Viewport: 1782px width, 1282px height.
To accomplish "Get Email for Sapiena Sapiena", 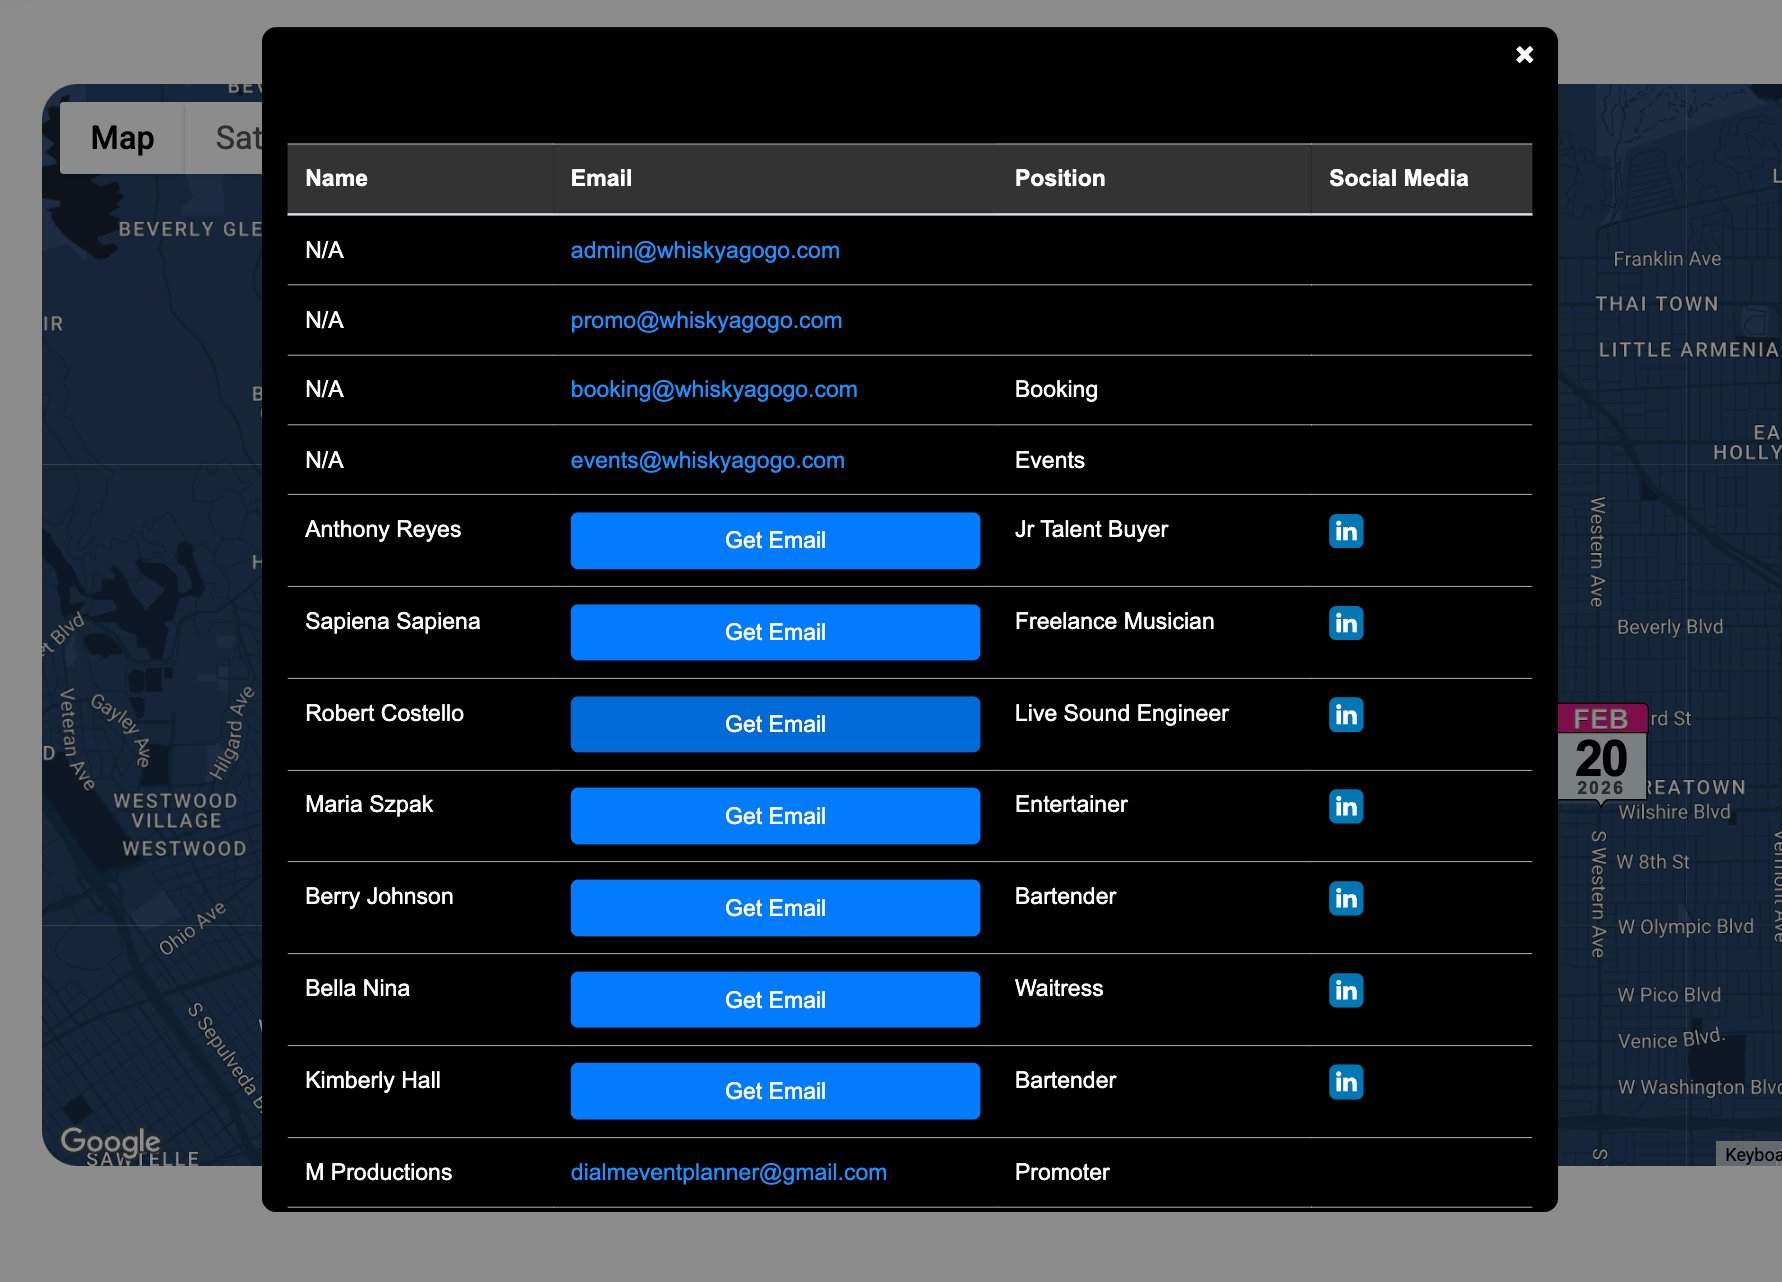I will tap(775, 632).
